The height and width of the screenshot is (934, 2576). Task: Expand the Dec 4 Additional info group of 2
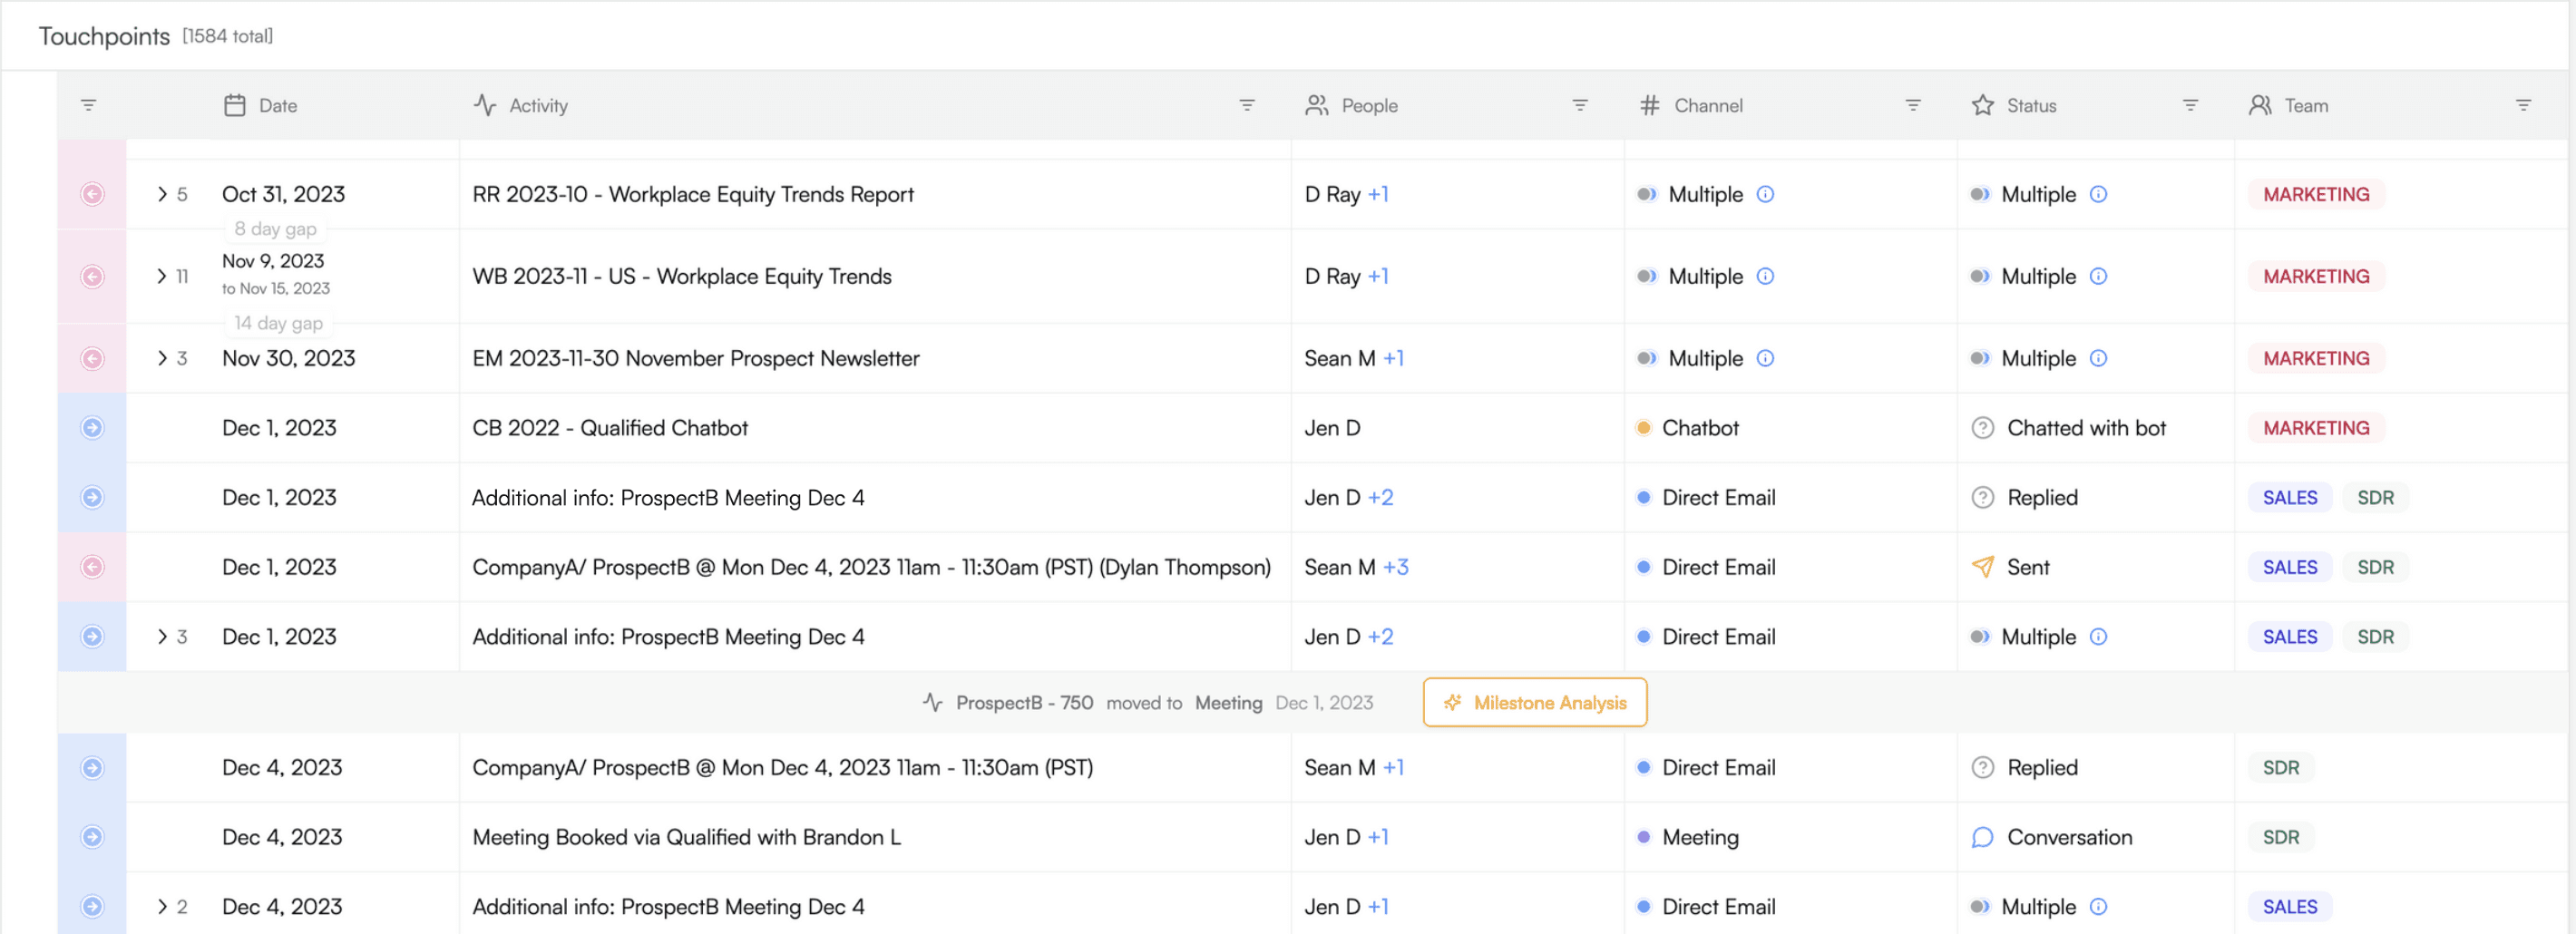click(x=162, y=906)
